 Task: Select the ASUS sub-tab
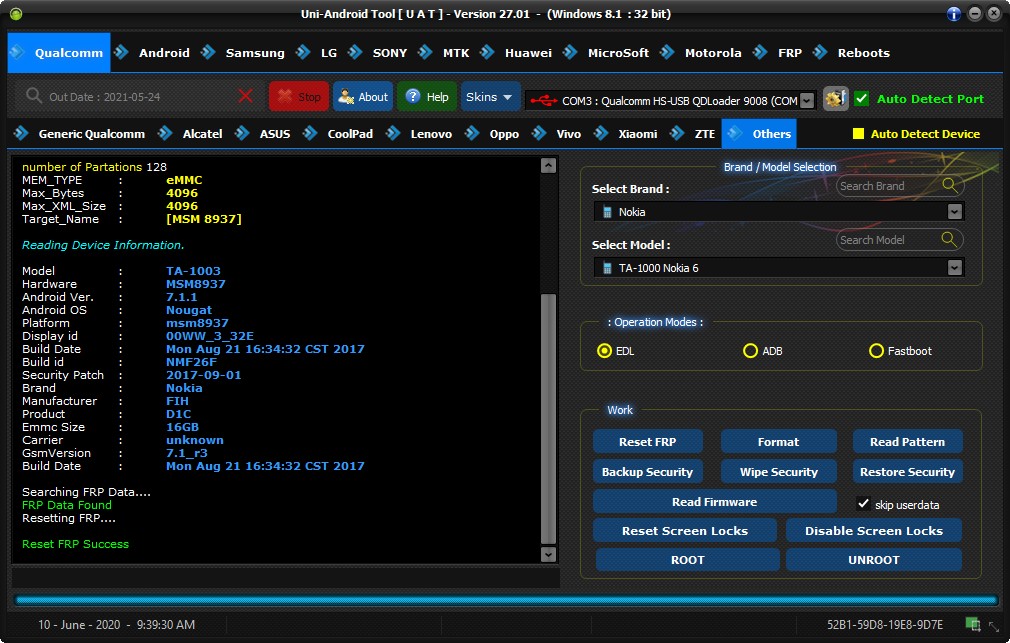pyautogui.click(x=263, y=134)
